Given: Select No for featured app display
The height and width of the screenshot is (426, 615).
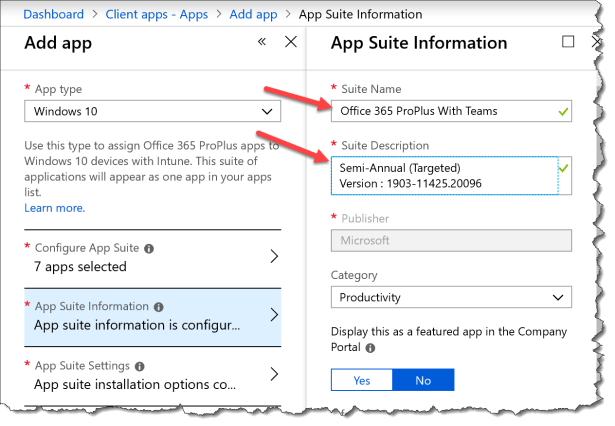Looking at the screenshot, I should click(x=423, y=380).
